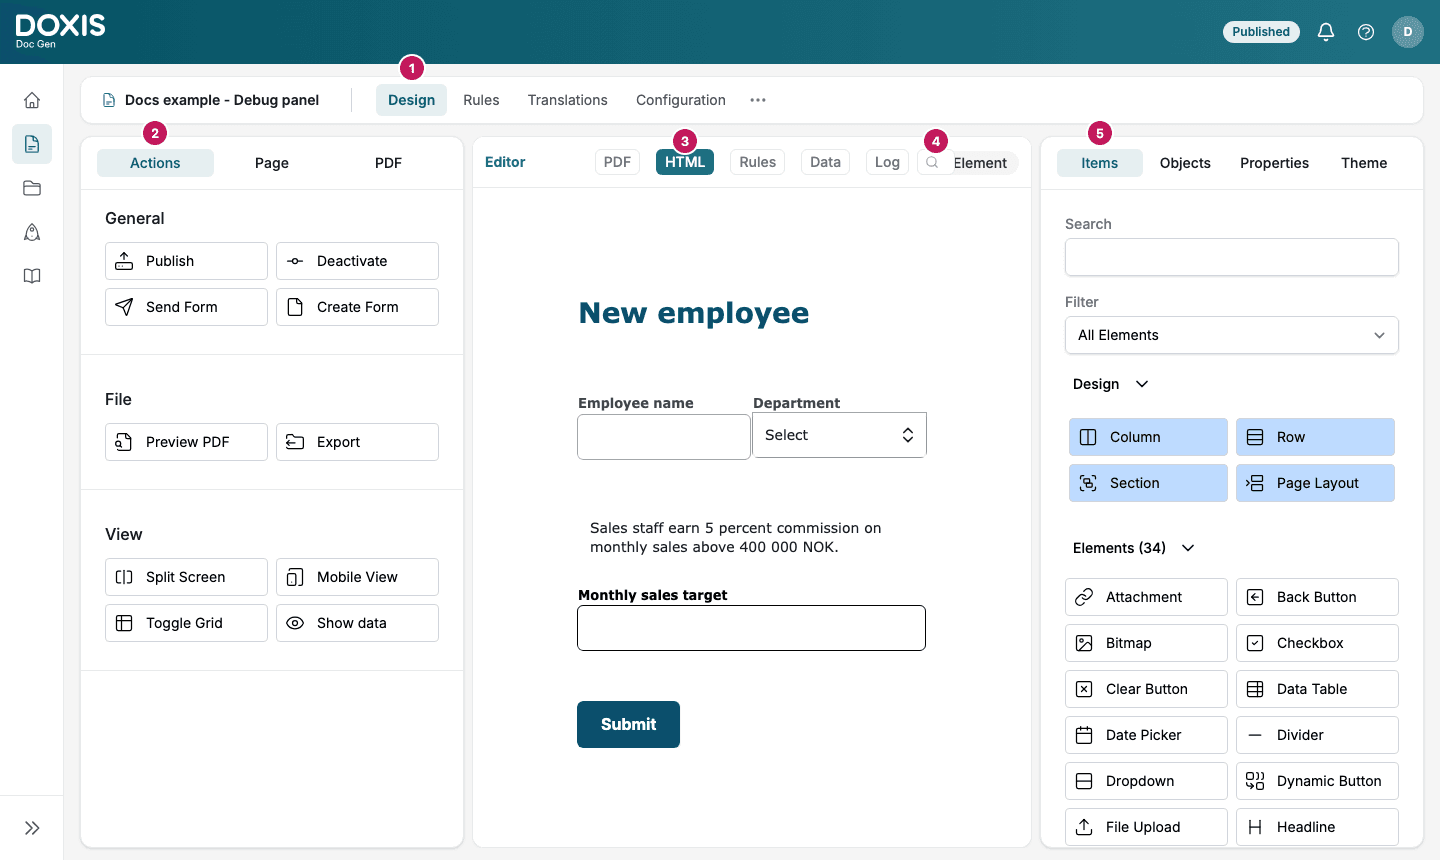Toggle Mobile View

pyautogui.click(x=357, y=577)
